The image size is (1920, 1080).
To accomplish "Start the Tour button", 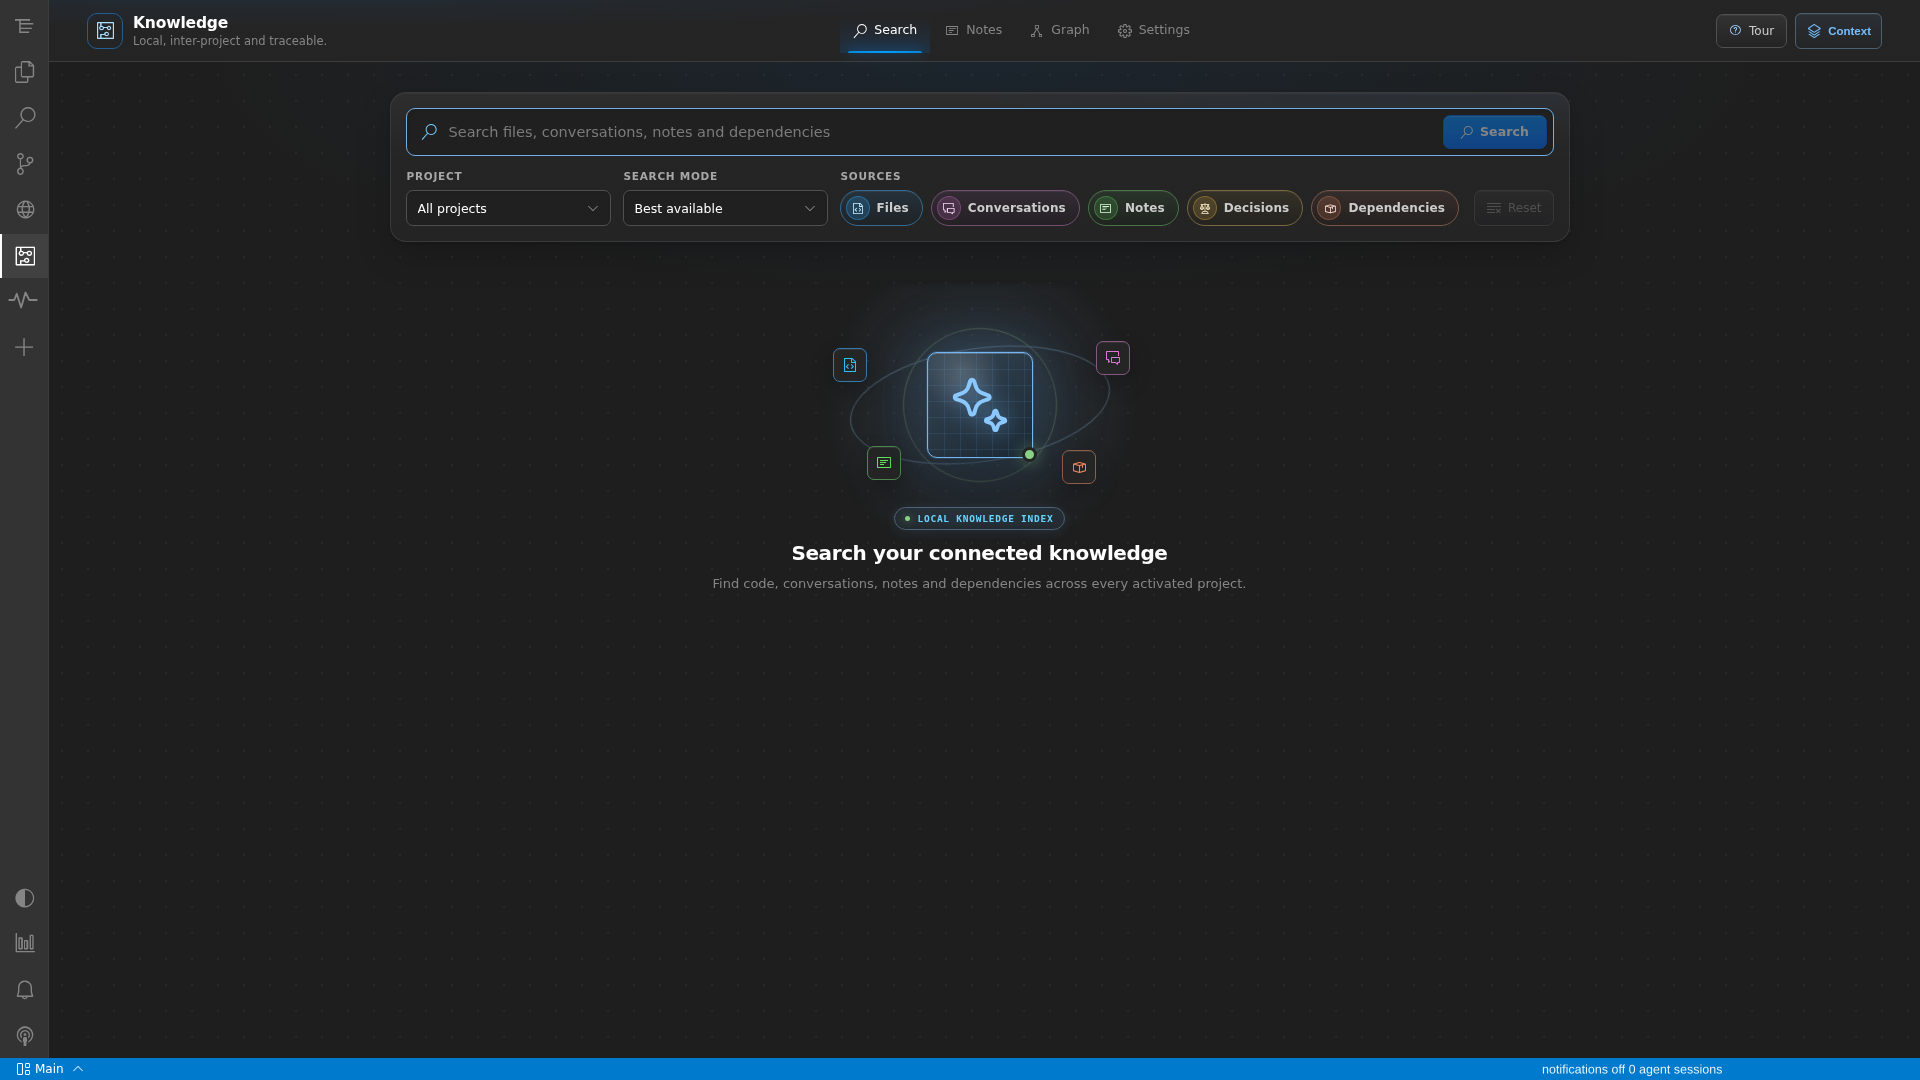I will click(1751, 31).
